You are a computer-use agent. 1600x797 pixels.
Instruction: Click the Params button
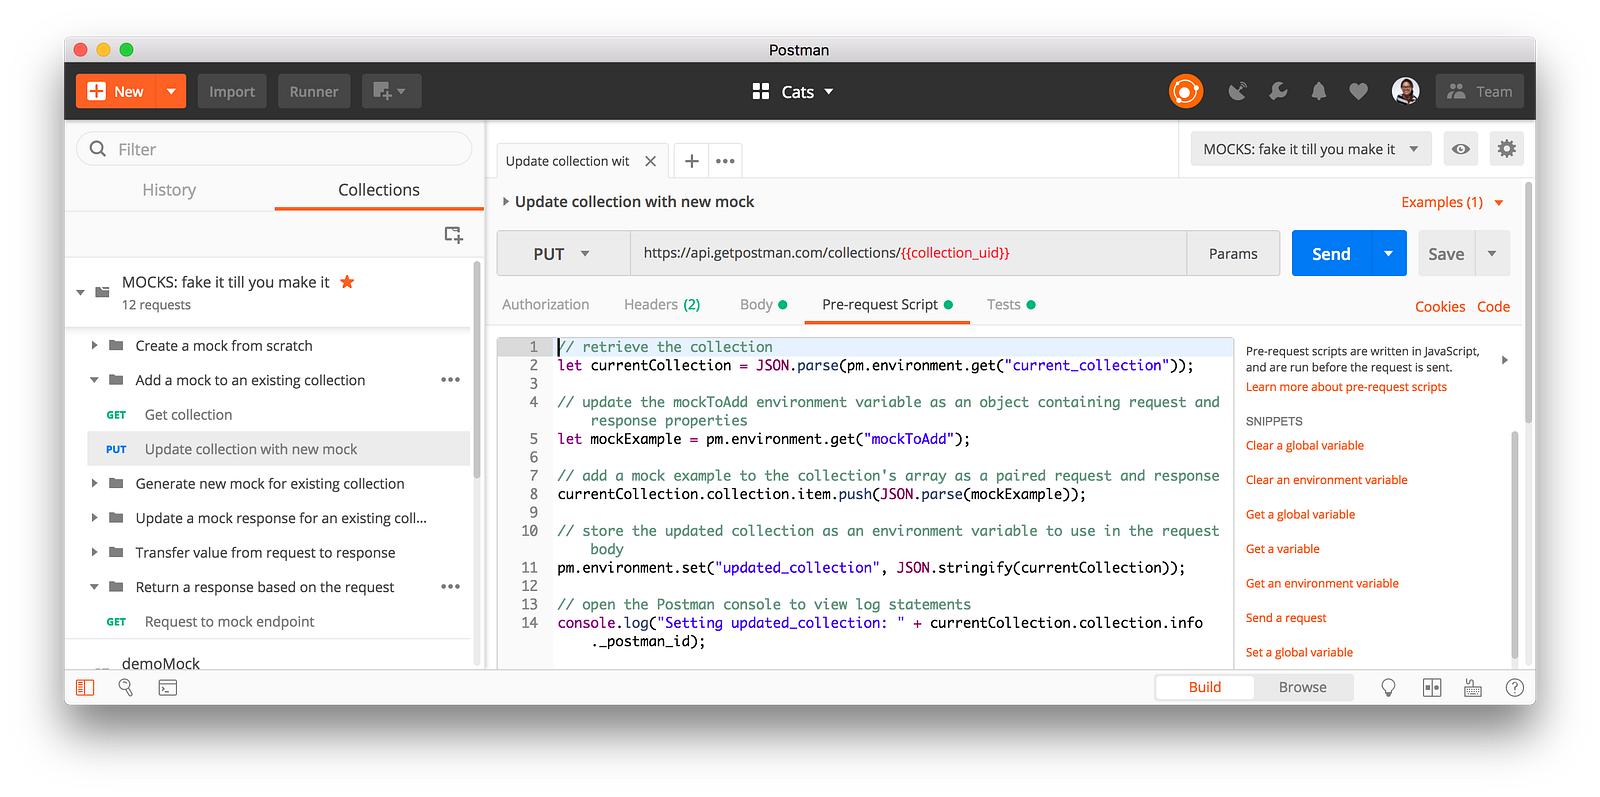click(x=1233, y=254)
